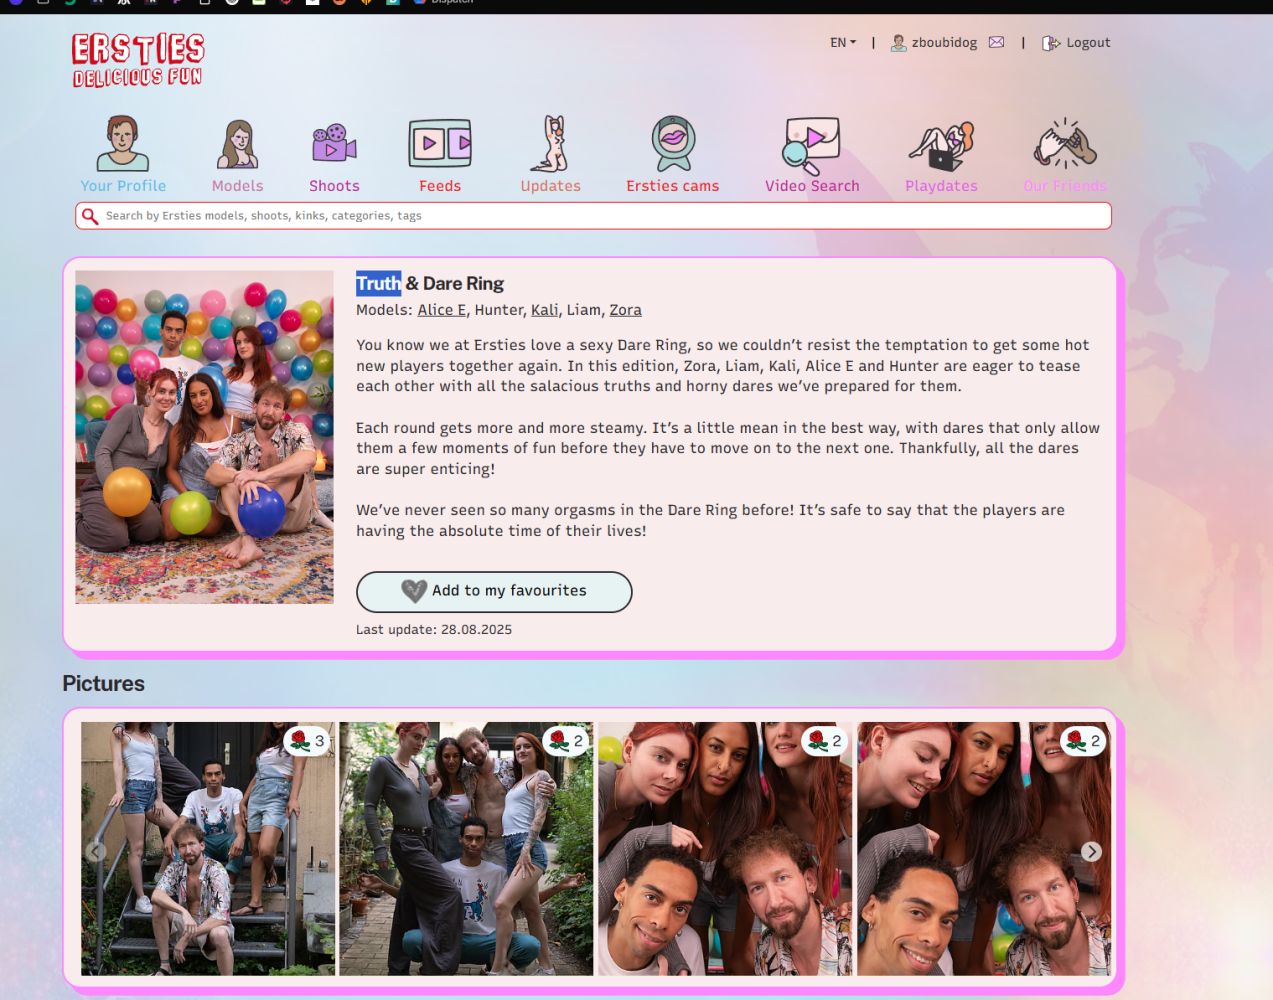Open the staircase group picture thumbnail

tap(208, 849)
